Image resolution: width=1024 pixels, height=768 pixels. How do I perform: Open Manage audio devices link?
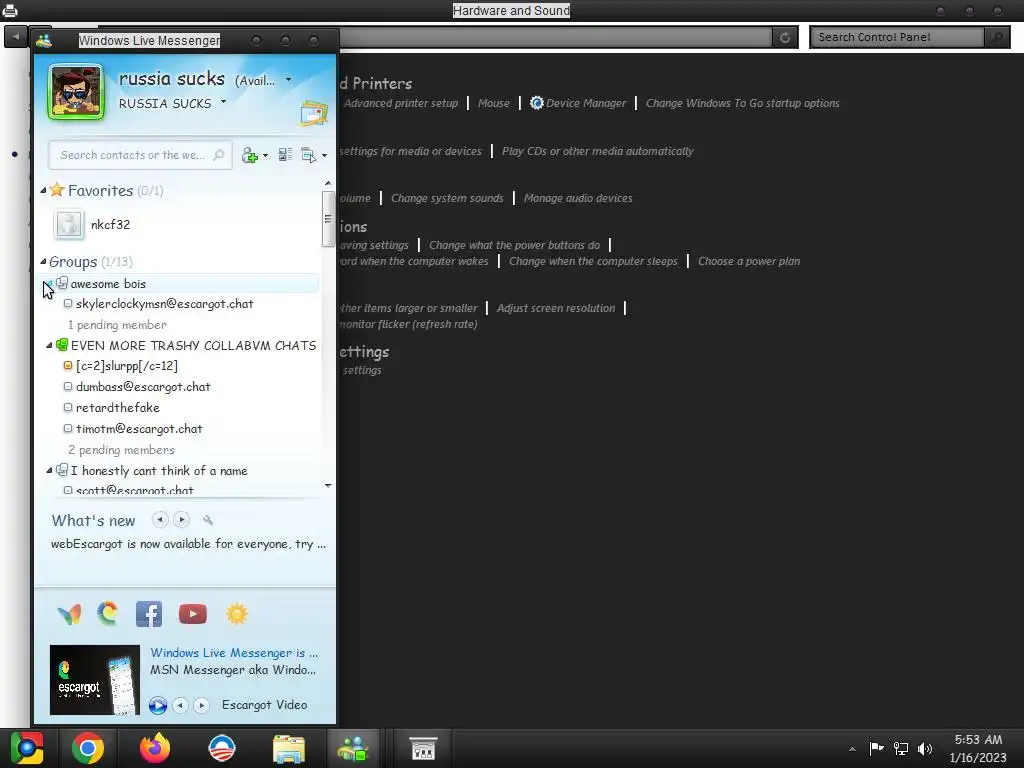(578, 198)
